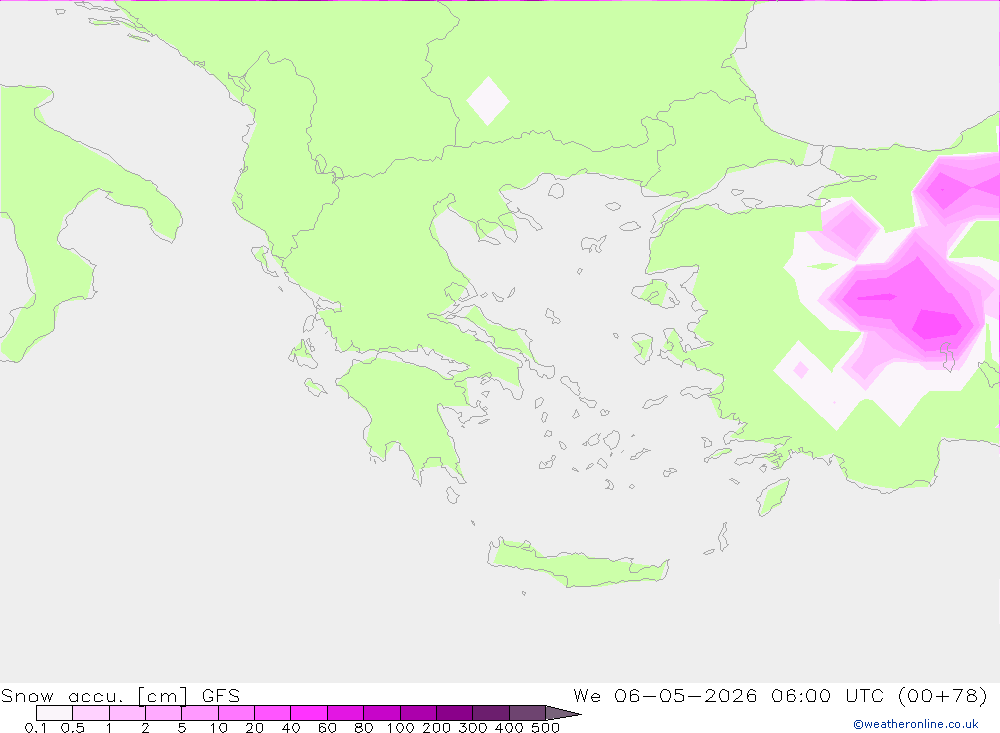This screenshot has width=1000, height=733.
Task: Click the (00+78) forecast hour text
Action: click(943, 695)
